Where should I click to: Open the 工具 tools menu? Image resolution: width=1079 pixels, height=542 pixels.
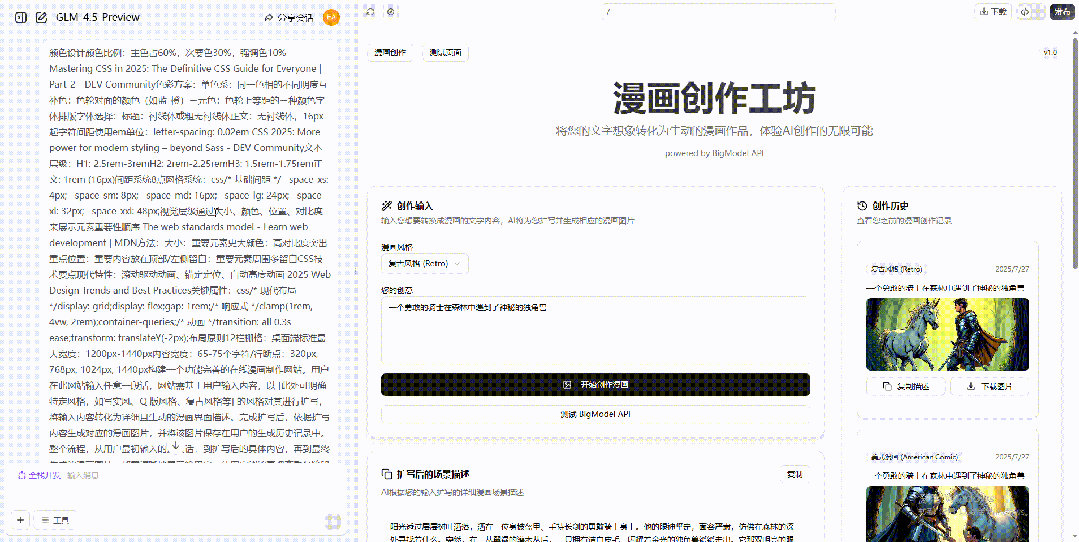coord(55,520)
